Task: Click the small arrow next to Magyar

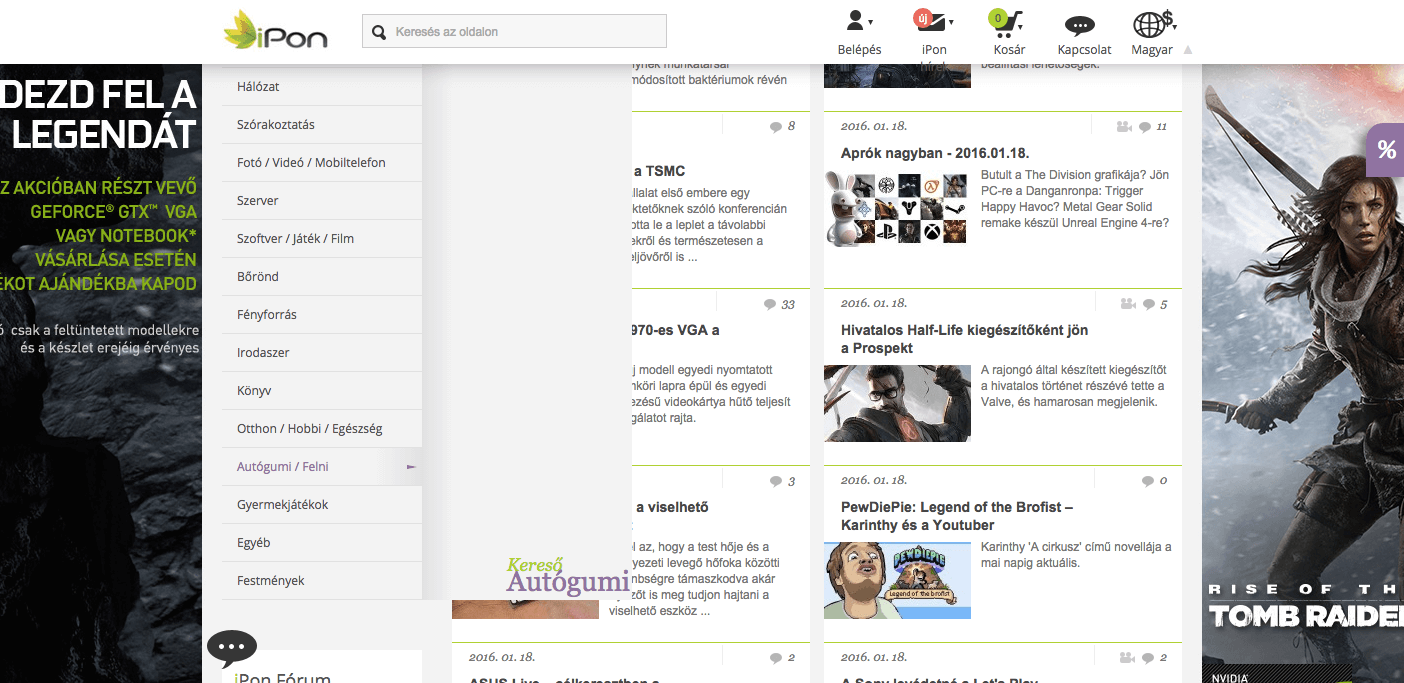Action: pyautogui.click(x=1187, y=50)
